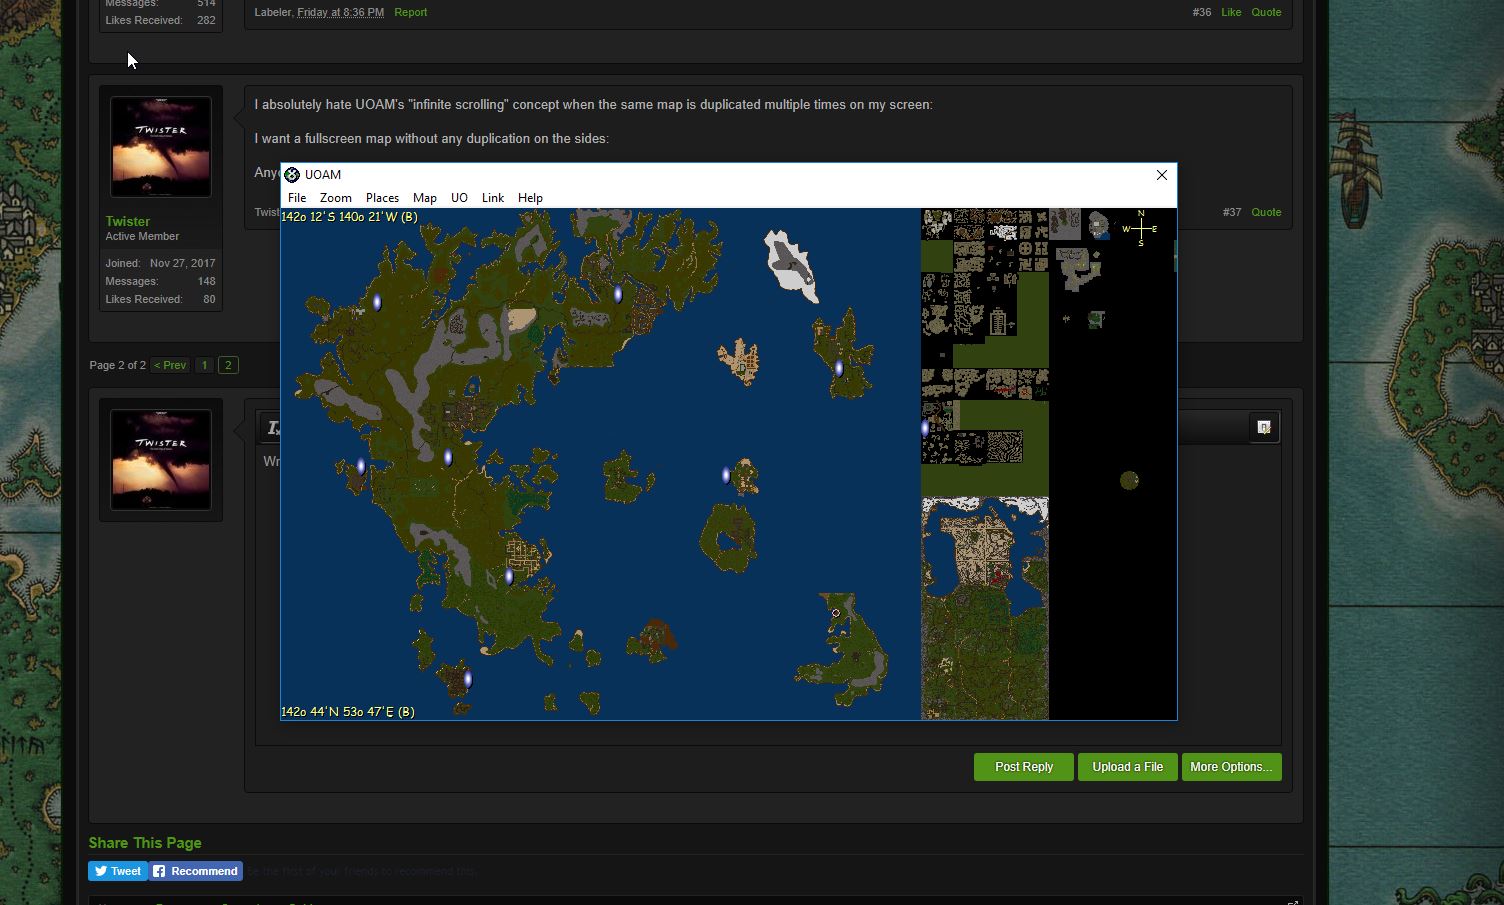This screenshot has height=905, width=1504.
Task: Open the Link menu in UOAM
Action: tap(492, 198)
